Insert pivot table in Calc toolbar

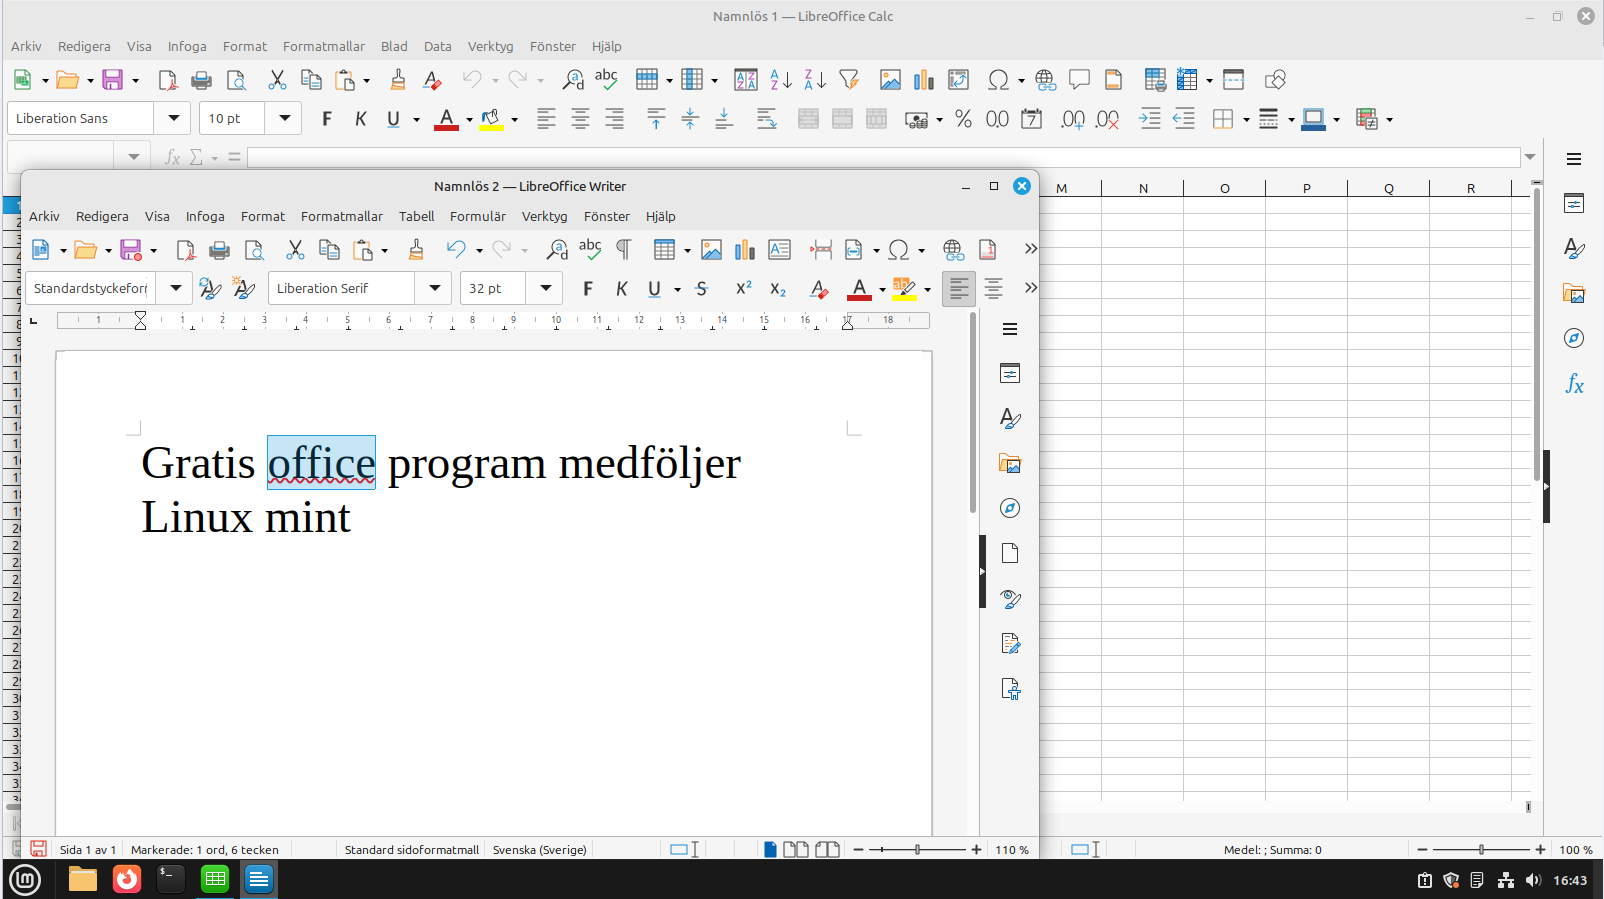[x=958, y=80]
